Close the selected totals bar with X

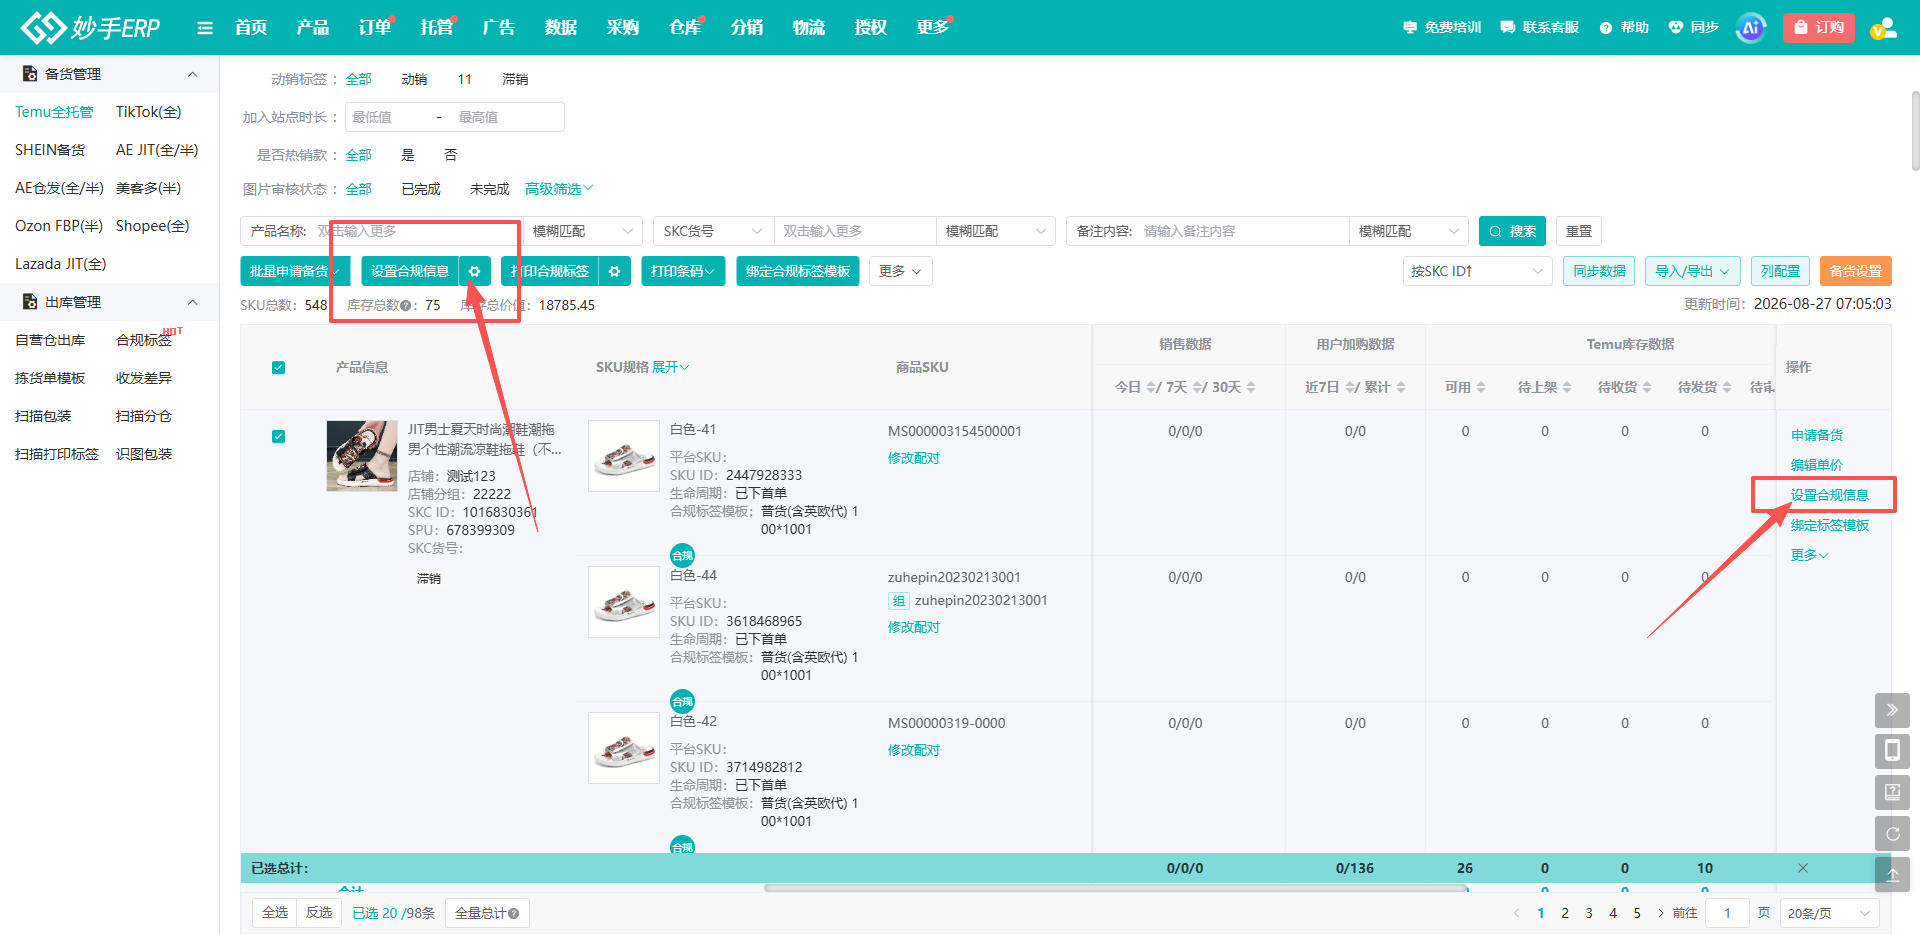(x=1803, y=868)
